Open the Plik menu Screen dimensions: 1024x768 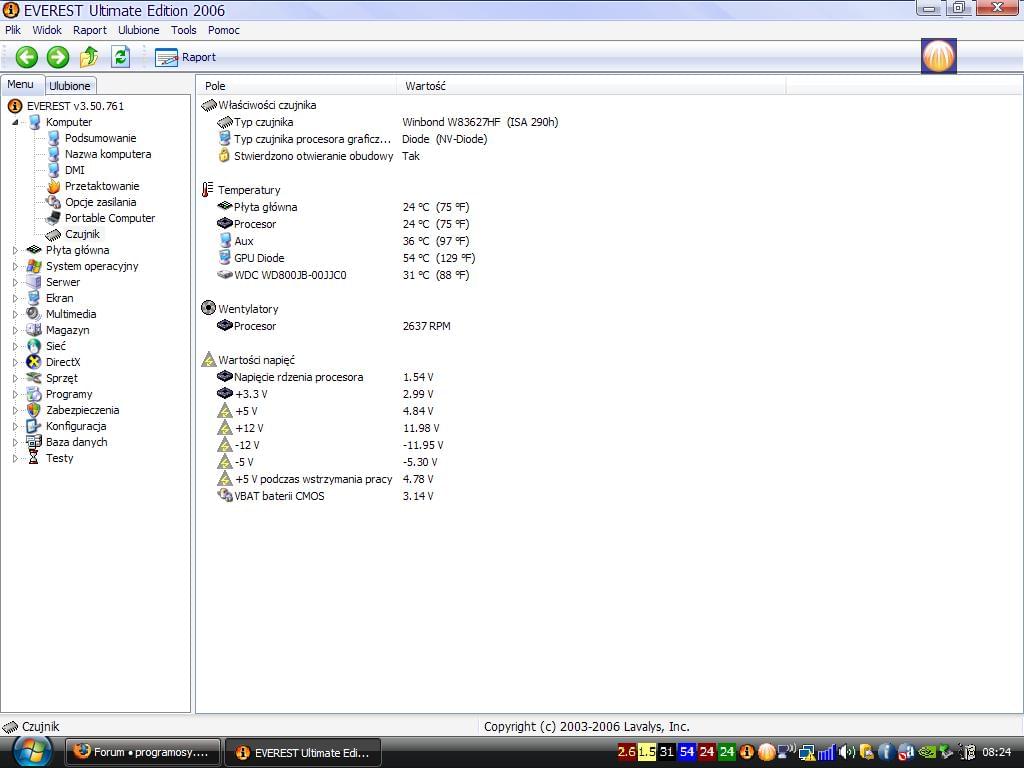13,30
